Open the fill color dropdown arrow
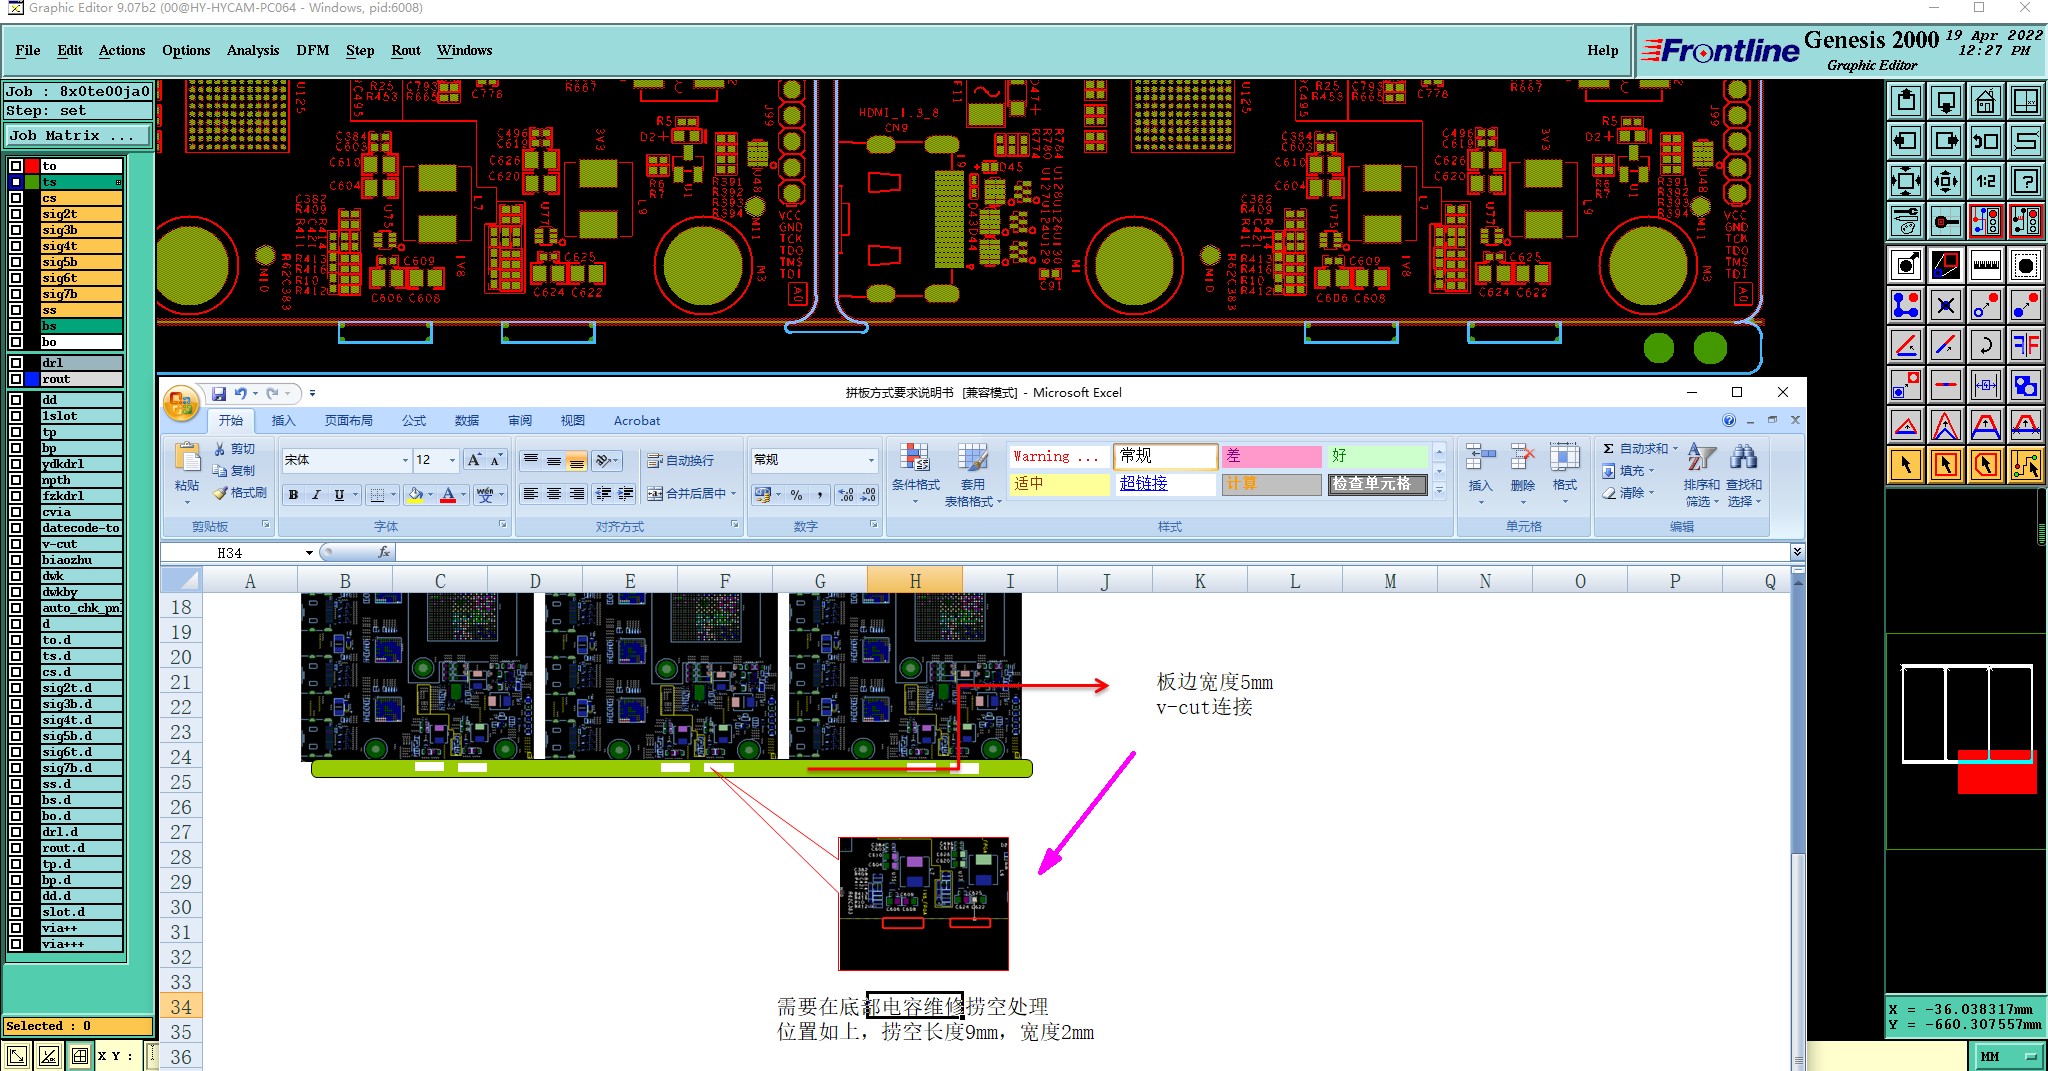2048x1071 pixels. (430, 494)
